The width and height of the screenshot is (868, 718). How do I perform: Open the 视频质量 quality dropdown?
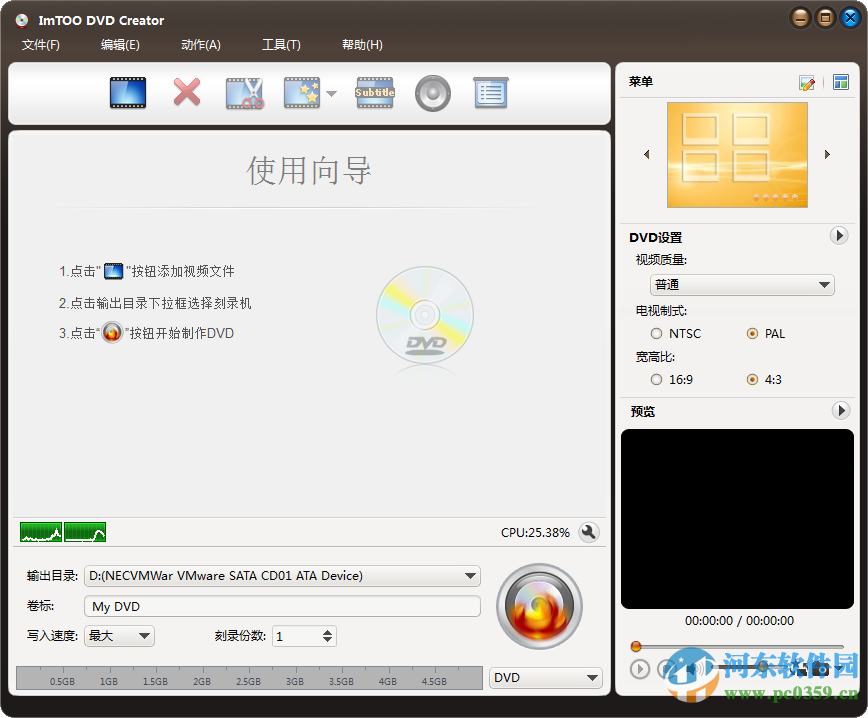click(742, 284)
